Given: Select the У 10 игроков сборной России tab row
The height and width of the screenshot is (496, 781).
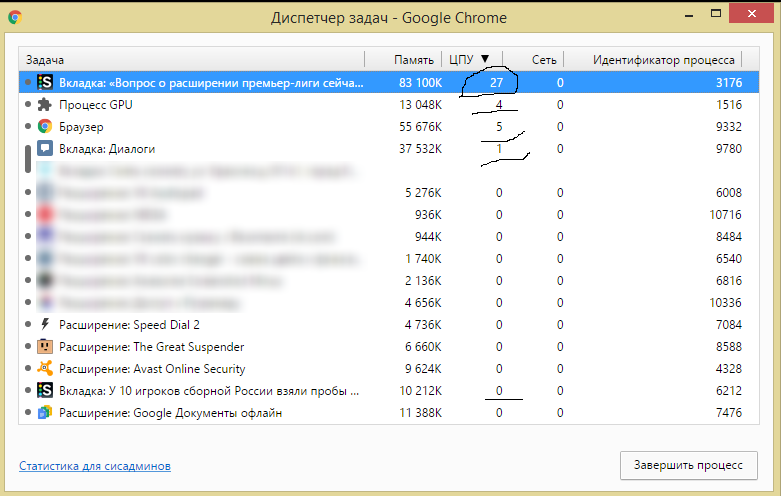Looking at the screenshot, I should pyautogui.click(x=389, y=390).
